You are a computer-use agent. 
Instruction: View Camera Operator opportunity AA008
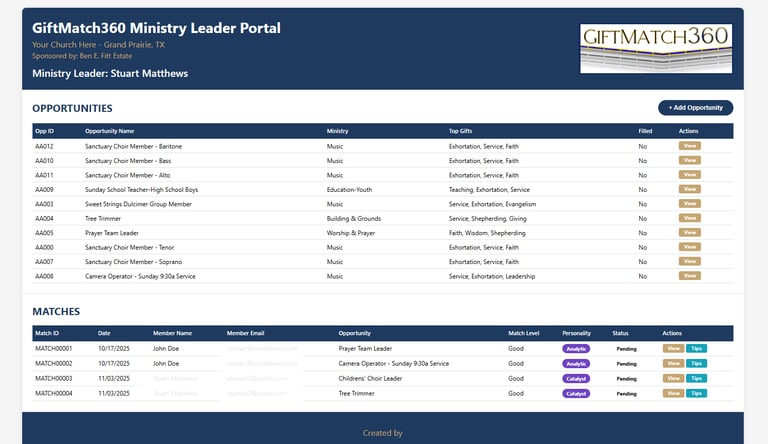coord(690,276)
